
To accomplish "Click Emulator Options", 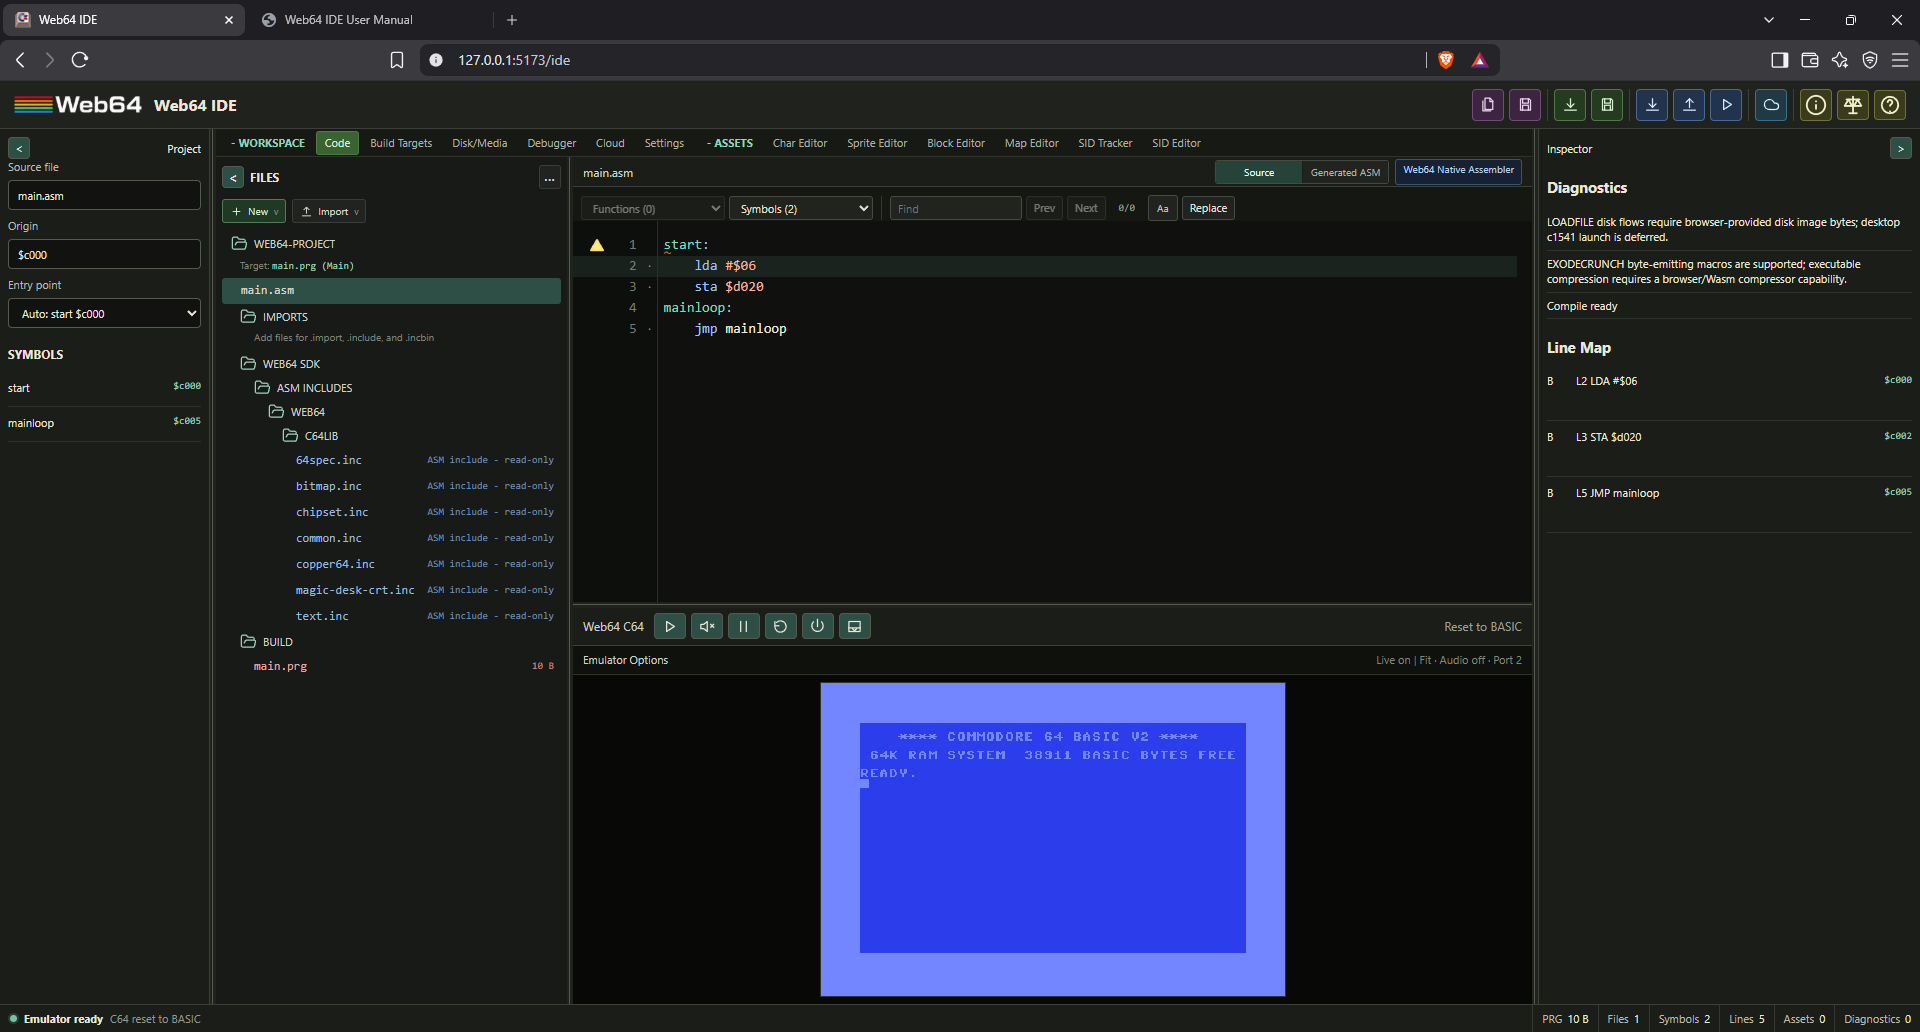I will coord(625,660).
